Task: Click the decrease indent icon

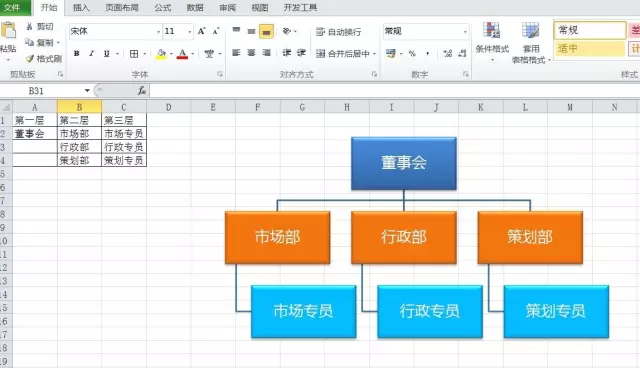Action: [287, 53]
